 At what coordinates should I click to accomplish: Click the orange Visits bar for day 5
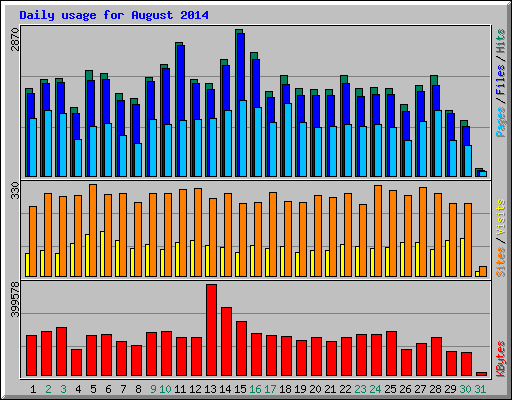(x=93, y=230)
